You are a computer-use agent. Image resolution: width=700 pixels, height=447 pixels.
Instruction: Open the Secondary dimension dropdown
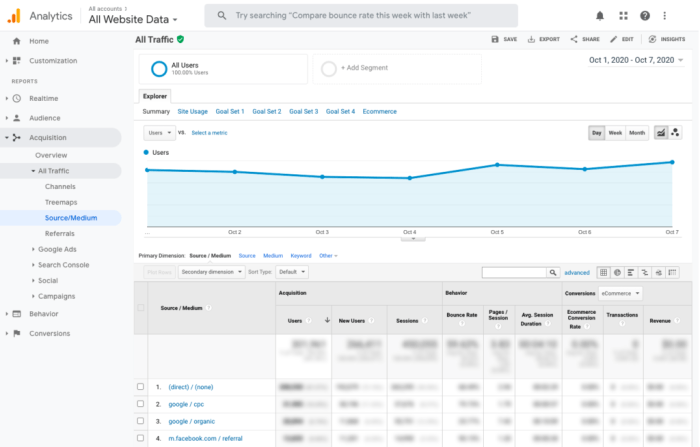(x=212, y=272)
